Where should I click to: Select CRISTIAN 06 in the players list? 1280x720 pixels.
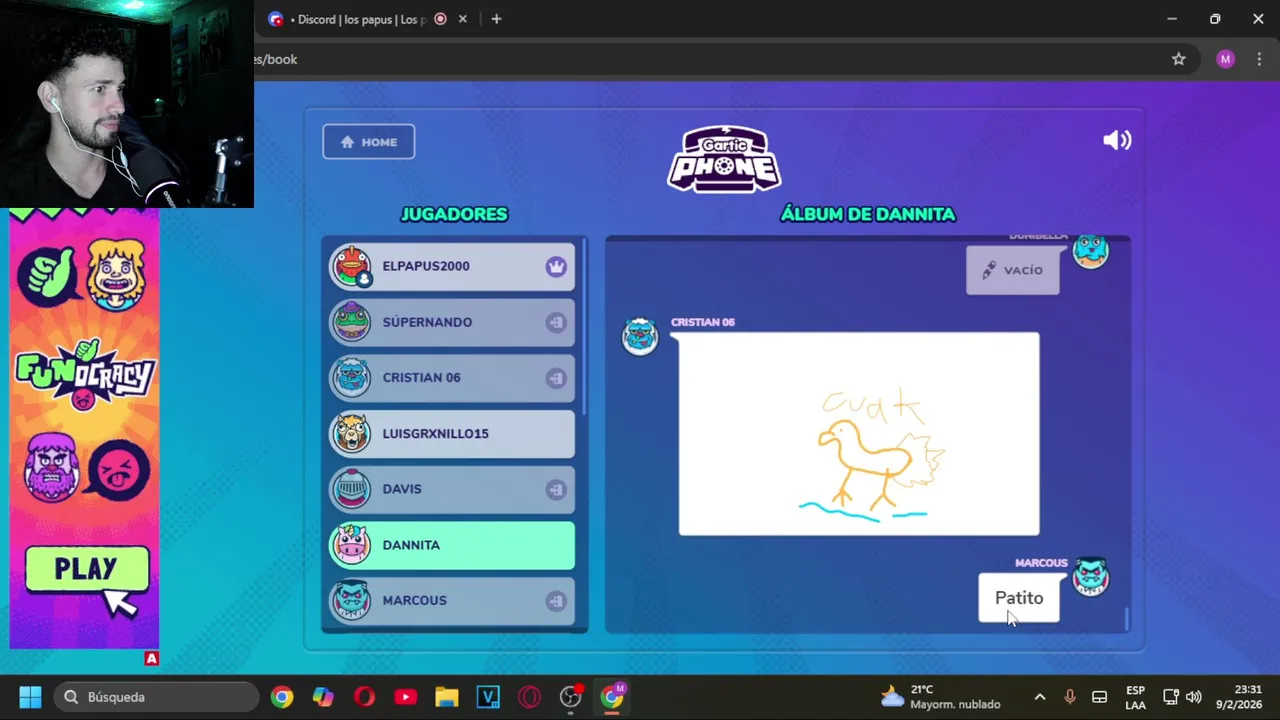[452, 377]
